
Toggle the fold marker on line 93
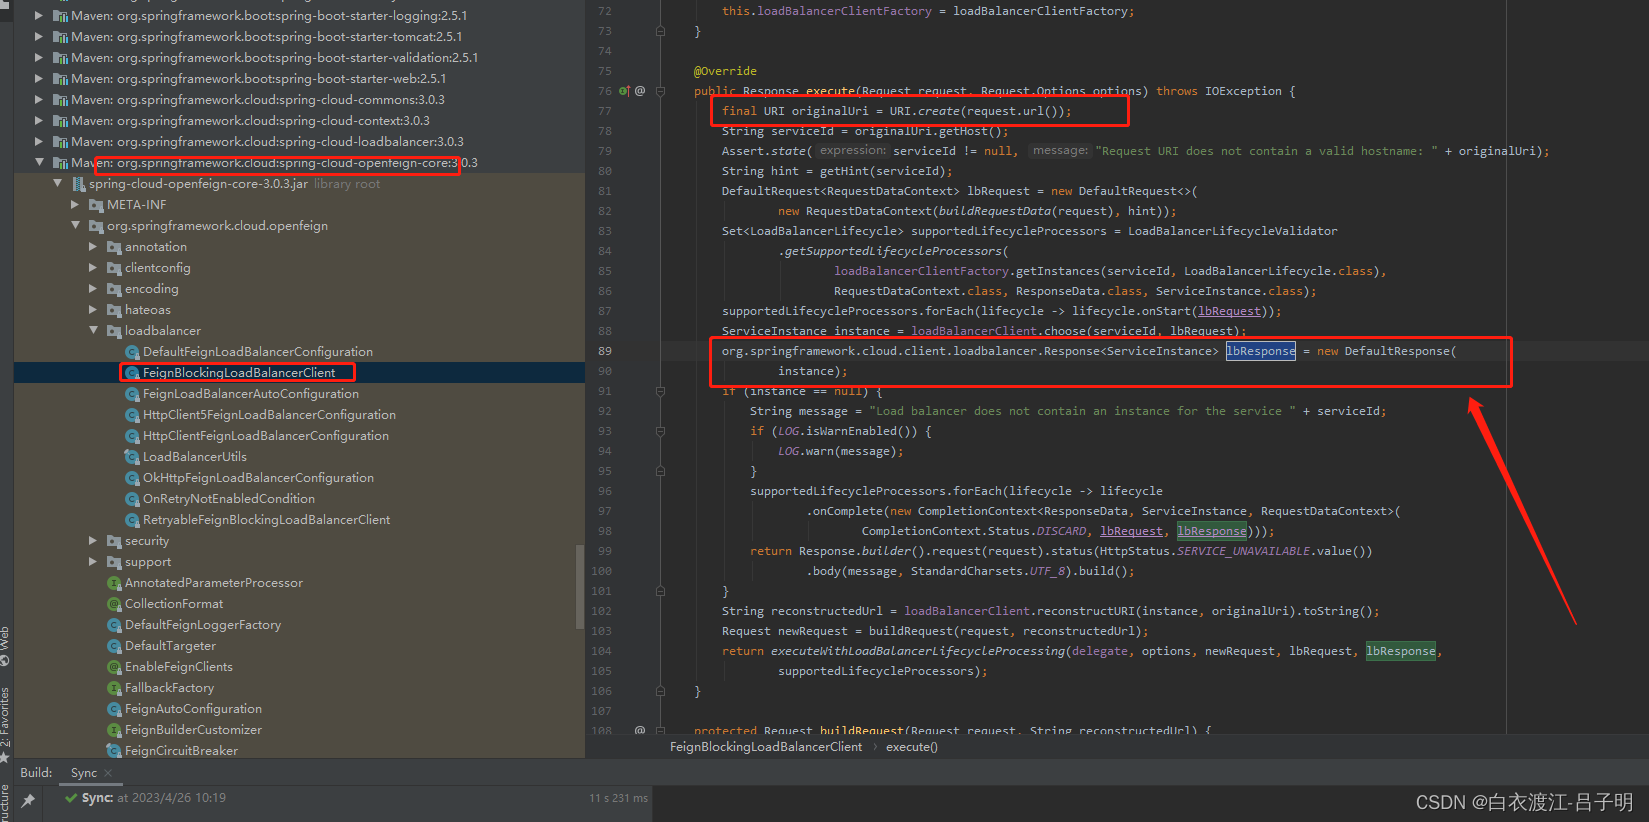click(660, 431)
